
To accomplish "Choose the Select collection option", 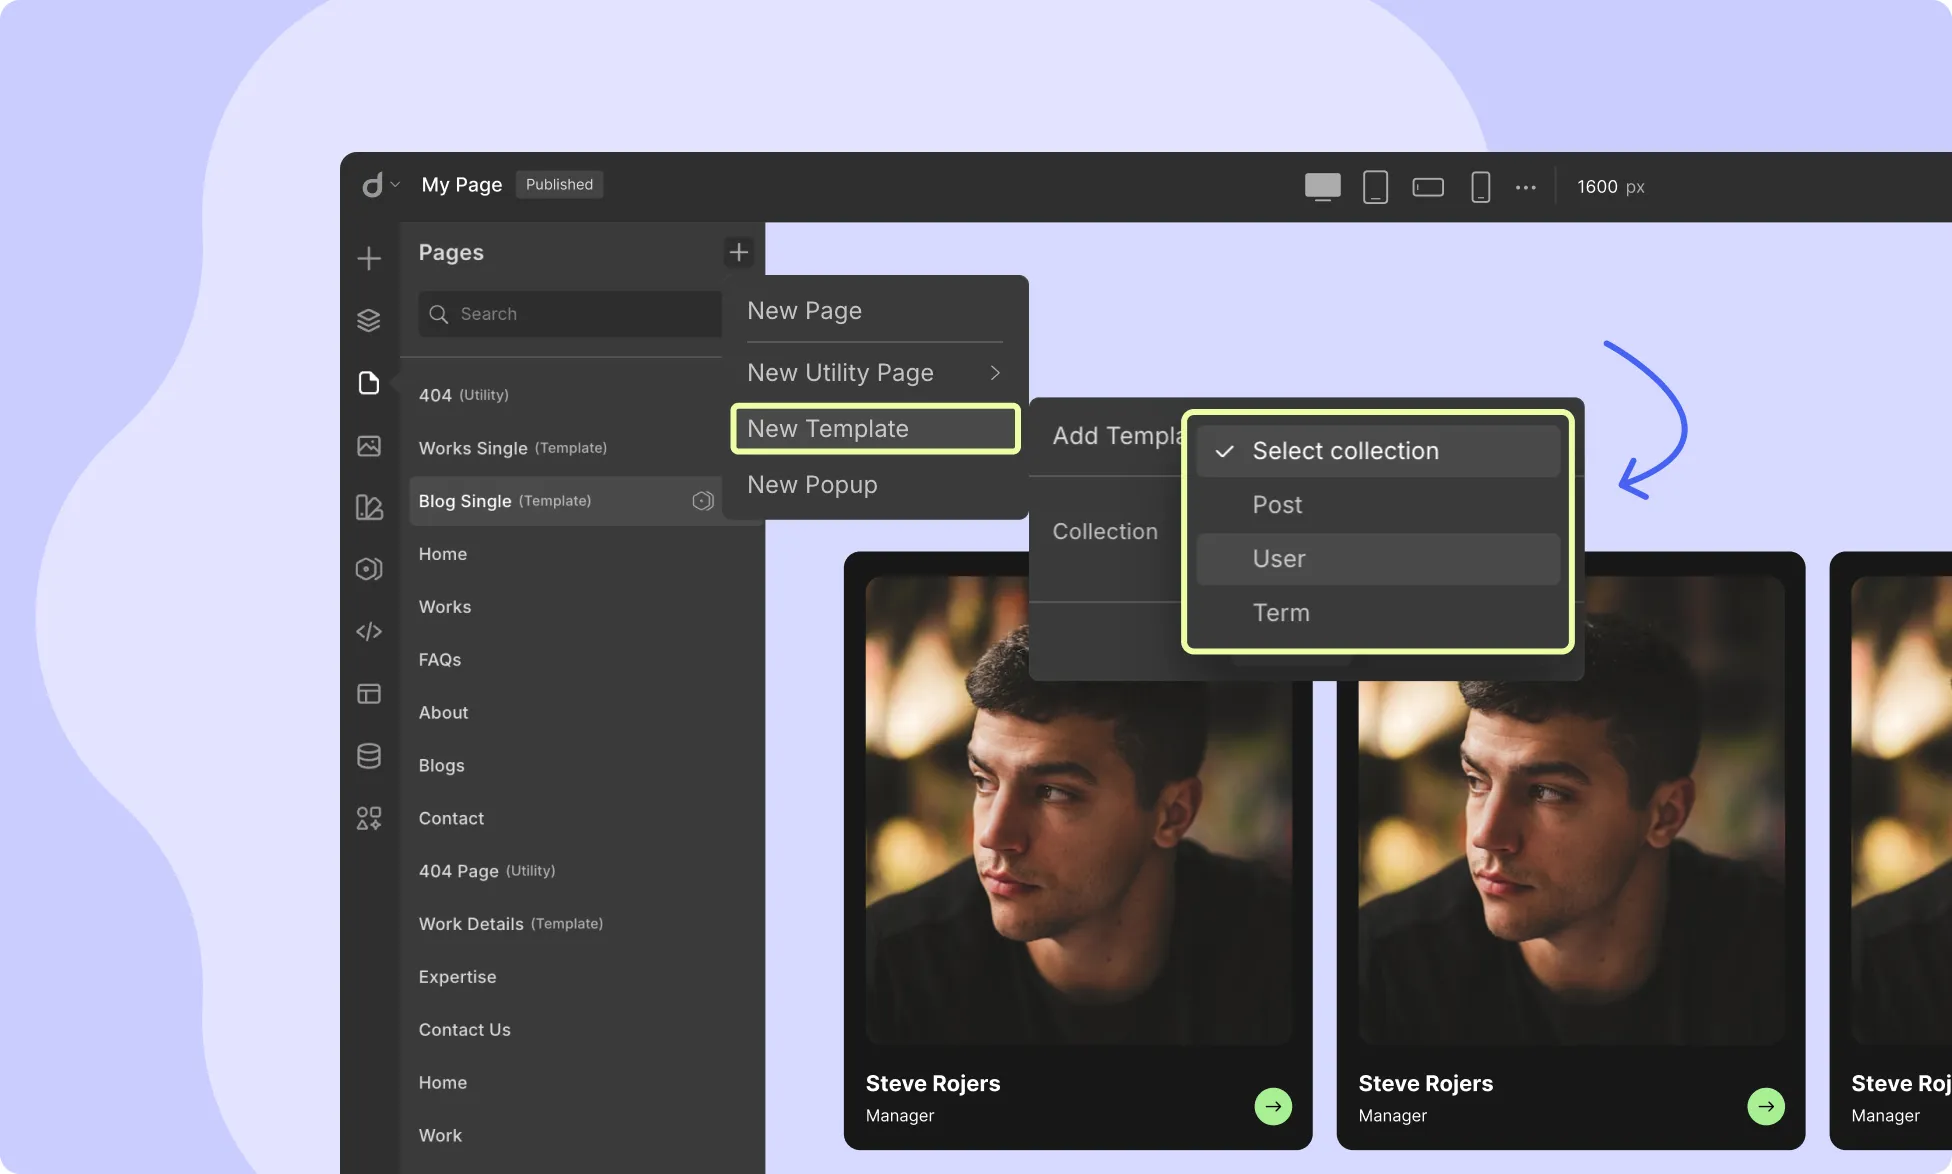I will [1378, 451].
